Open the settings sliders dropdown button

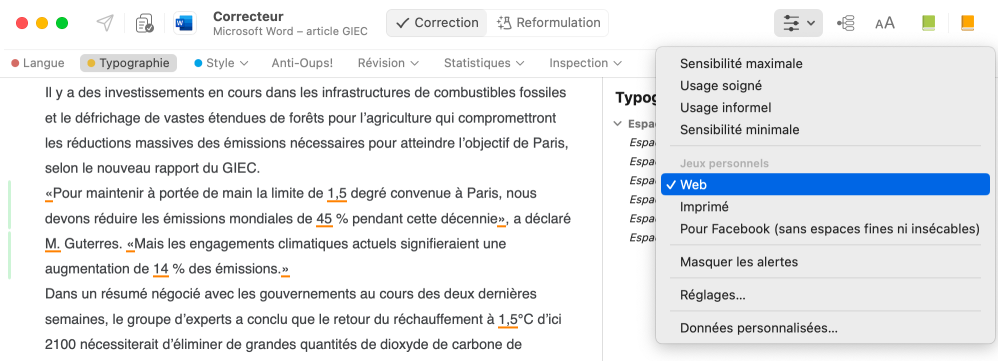pyautogui.click(x=798, y=24)
